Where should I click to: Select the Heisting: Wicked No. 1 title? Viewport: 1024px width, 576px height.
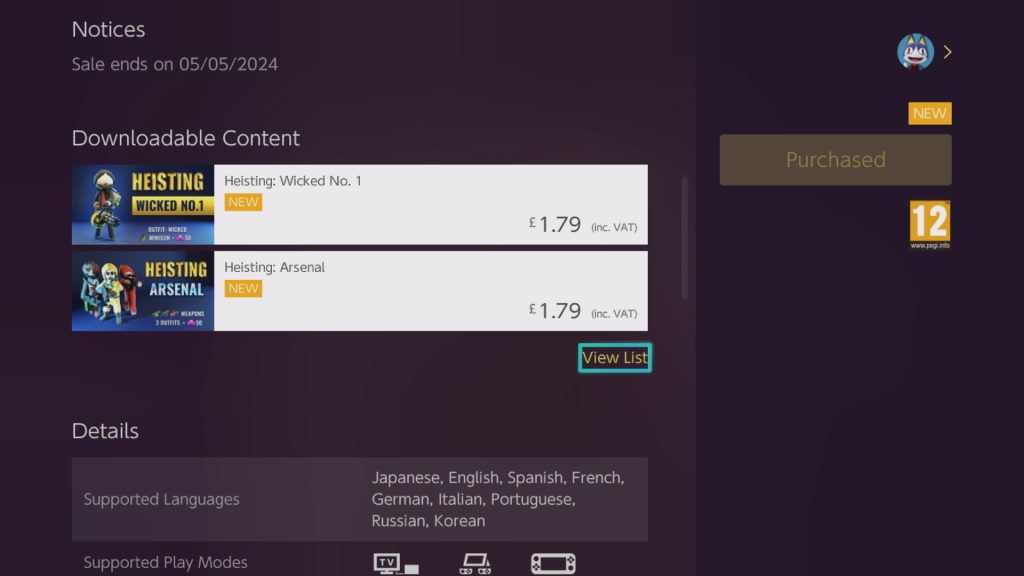(x=293, y=181)
